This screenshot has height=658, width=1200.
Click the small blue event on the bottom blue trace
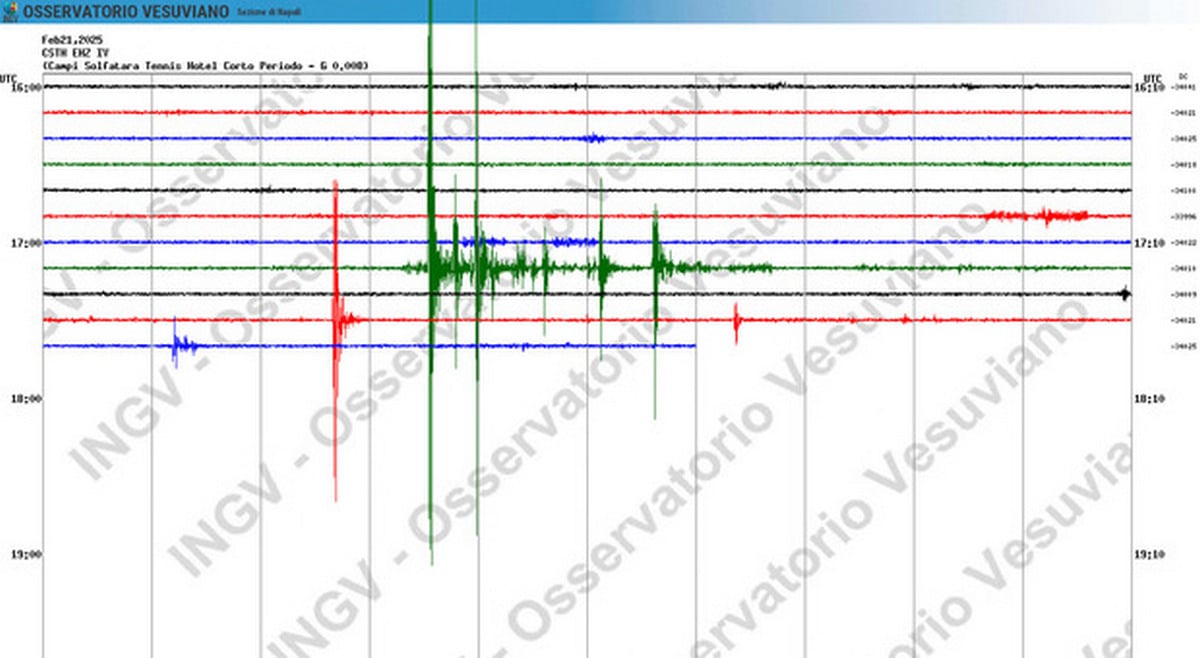pyautogui.click(x=183, y=345)
